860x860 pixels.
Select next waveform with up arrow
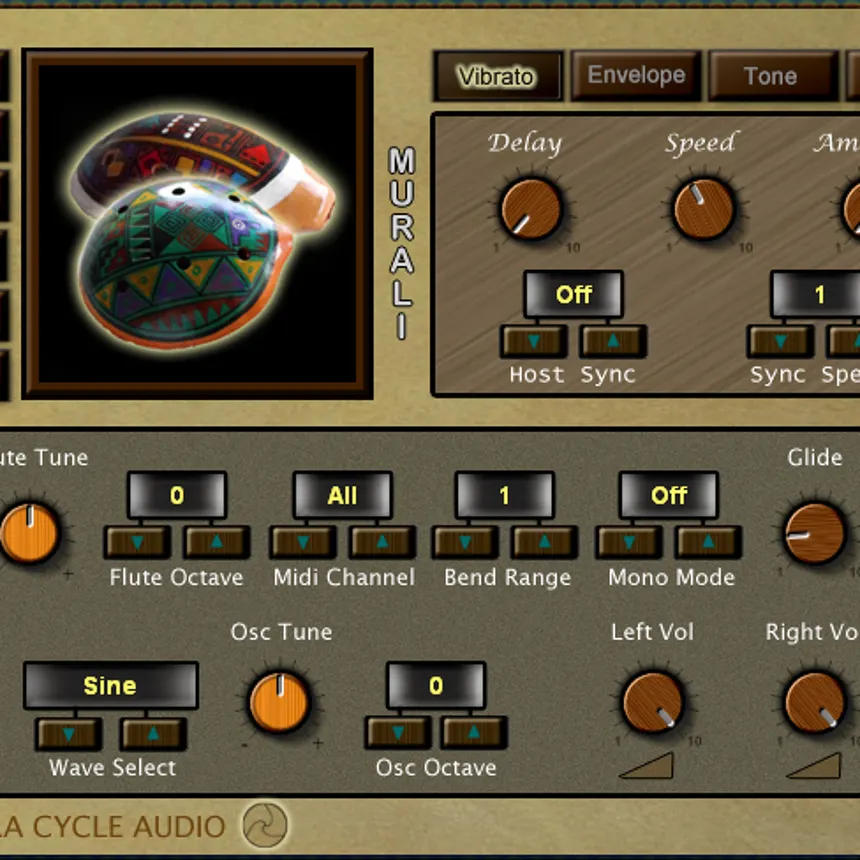[154, 734]
